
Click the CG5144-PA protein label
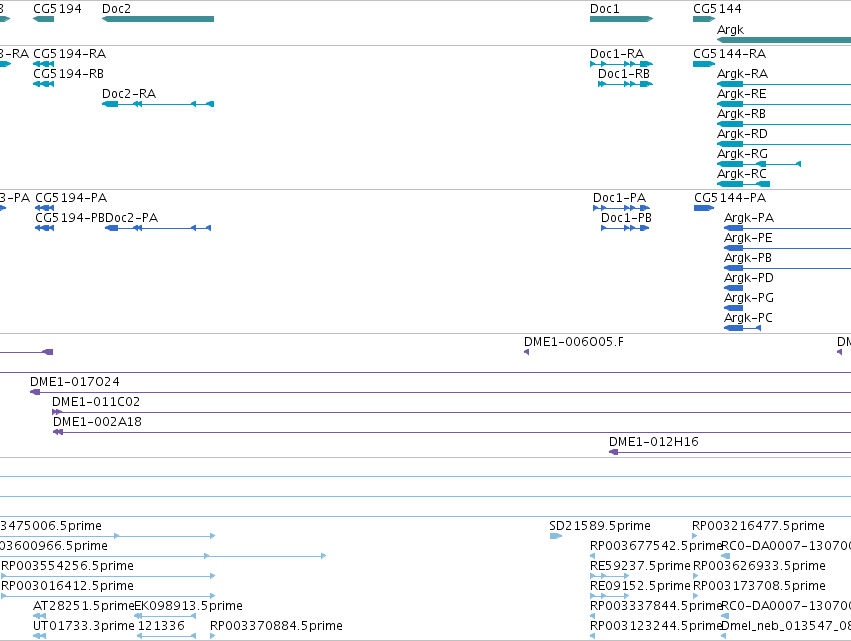coord(730,198)
